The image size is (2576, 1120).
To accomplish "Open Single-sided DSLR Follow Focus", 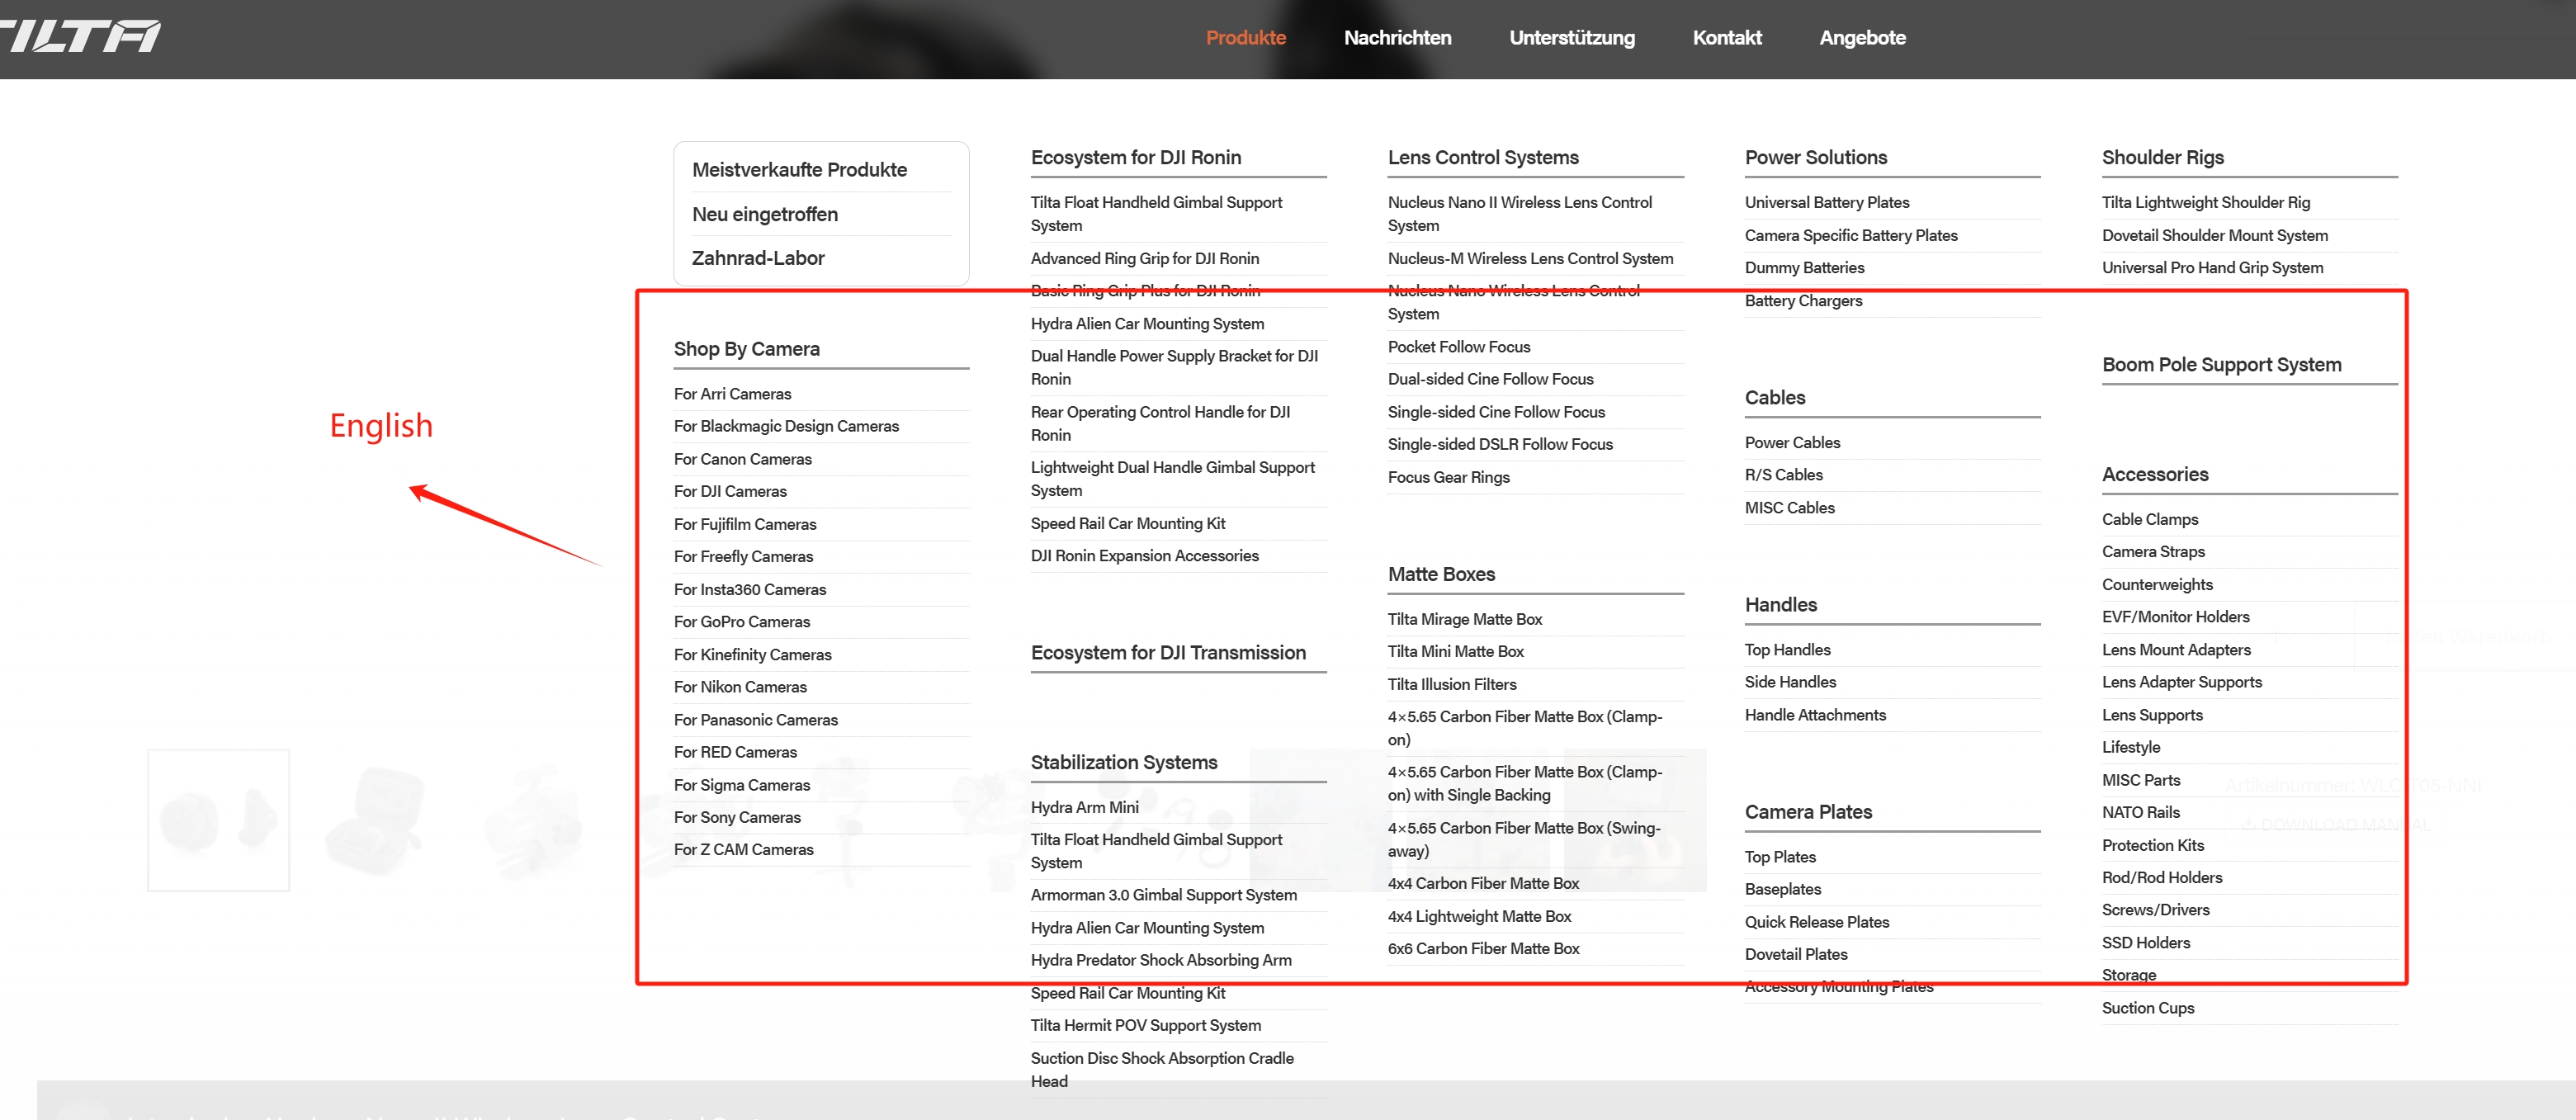I will [1499, 444].
